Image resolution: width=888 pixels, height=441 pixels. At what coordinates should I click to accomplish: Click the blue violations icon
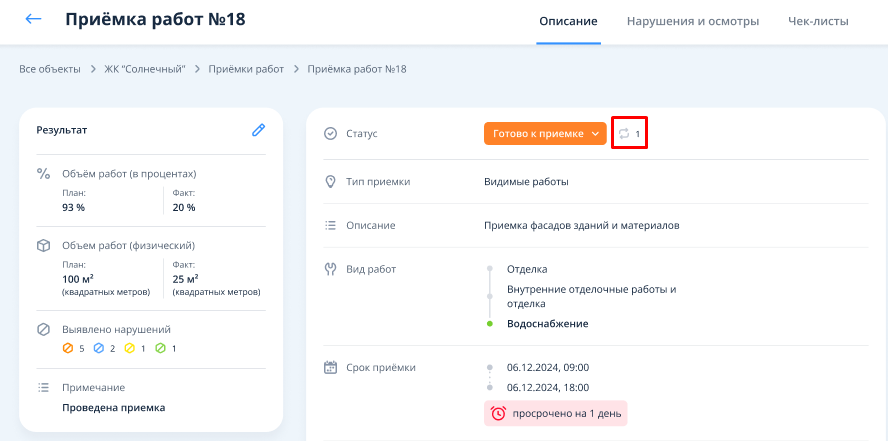[x=98, y=348]
